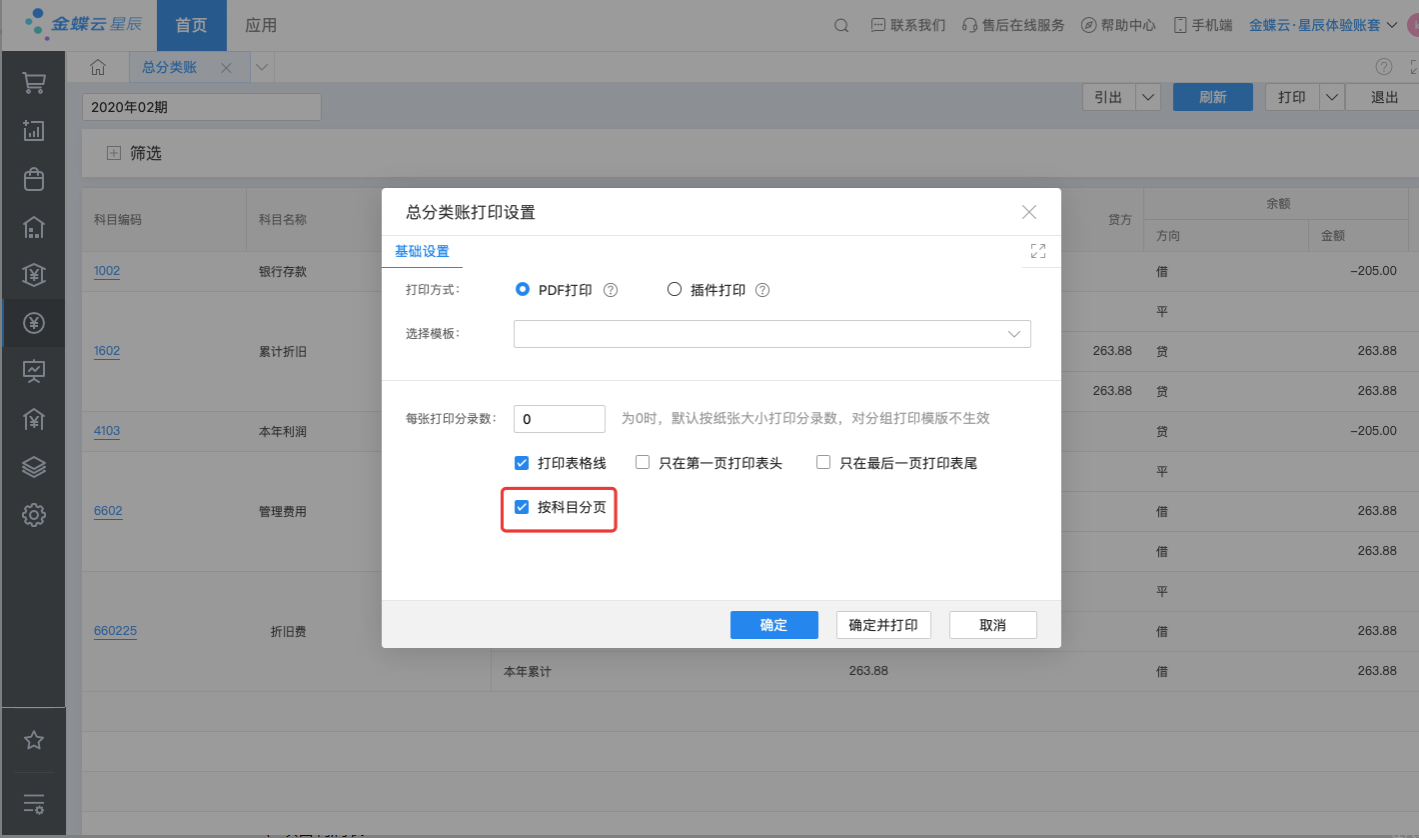1419x838 pixels.
Task: Open the shopping cart sidebar icon
Action: [x=33, y=83]
